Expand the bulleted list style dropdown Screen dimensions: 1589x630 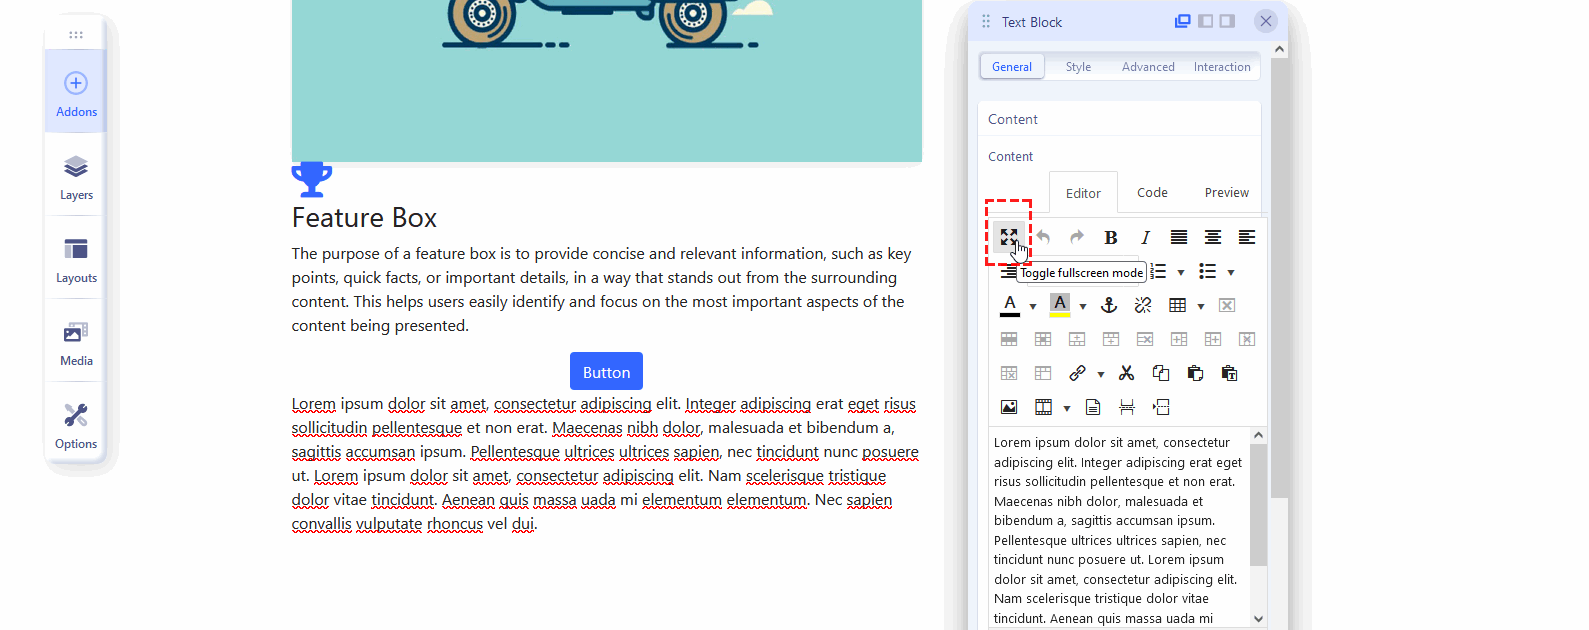click(1231, 272)
